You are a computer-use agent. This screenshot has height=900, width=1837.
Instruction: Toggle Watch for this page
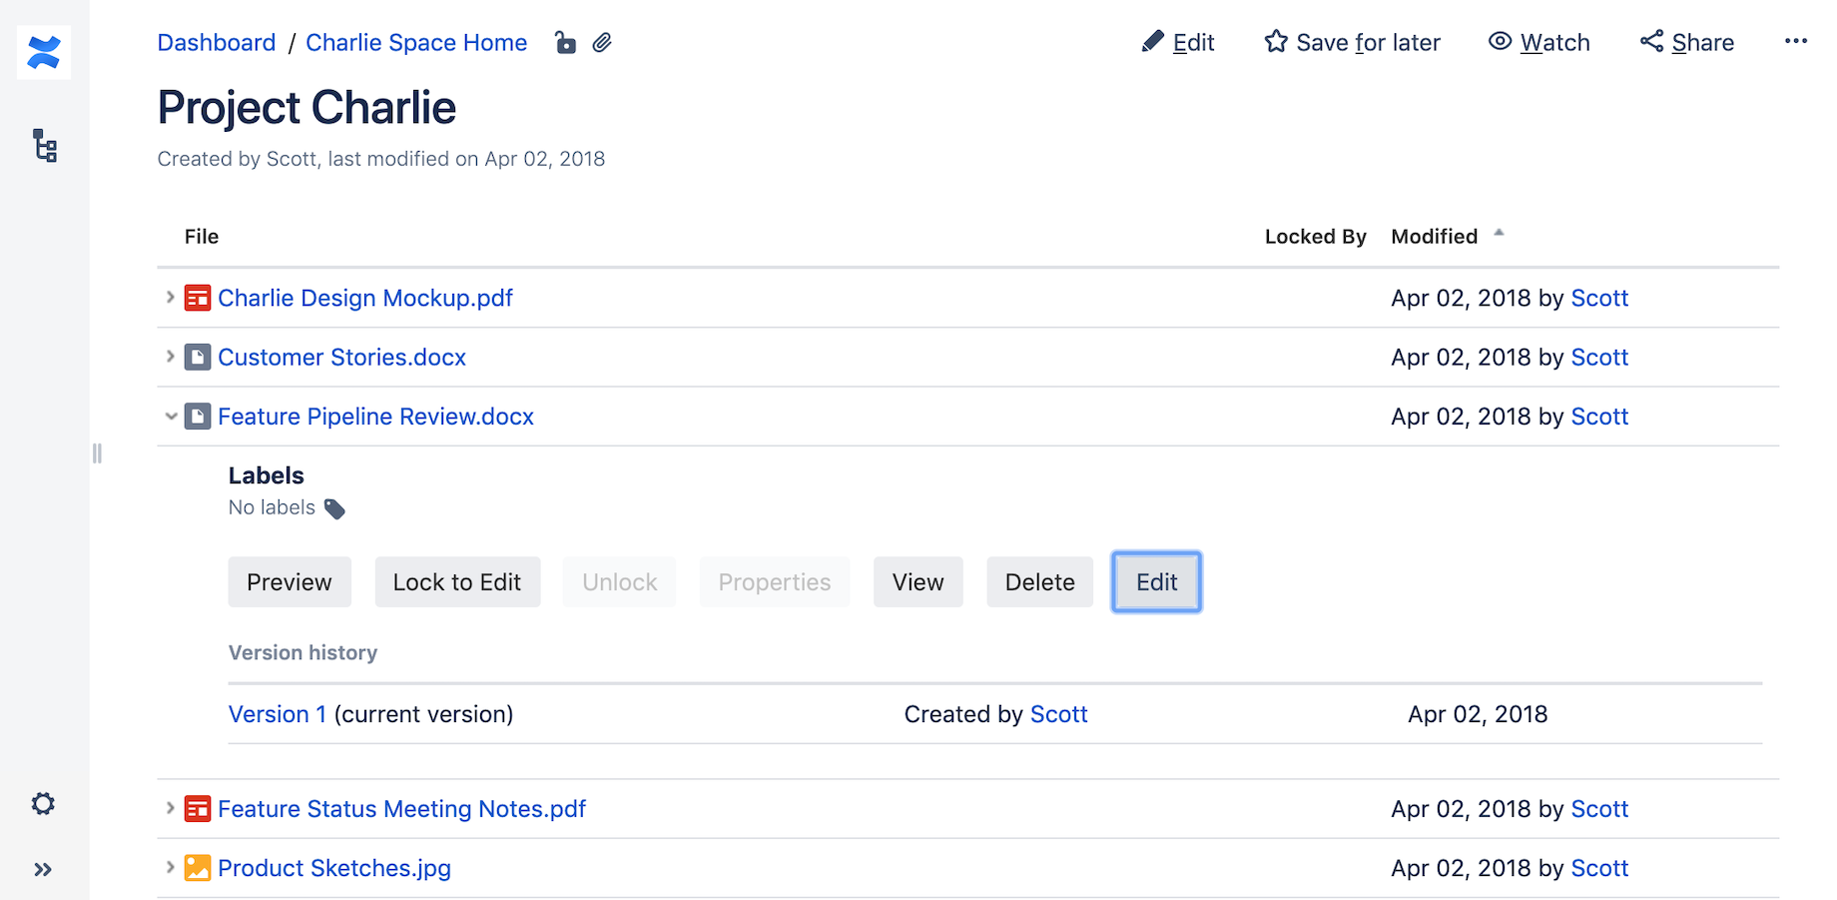[x=1539, y=42]
